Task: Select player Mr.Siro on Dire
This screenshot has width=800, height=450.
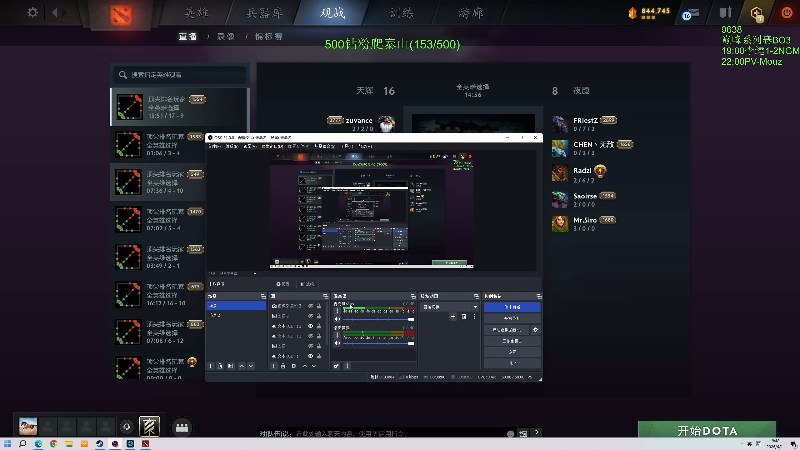Action: (585, 220)
